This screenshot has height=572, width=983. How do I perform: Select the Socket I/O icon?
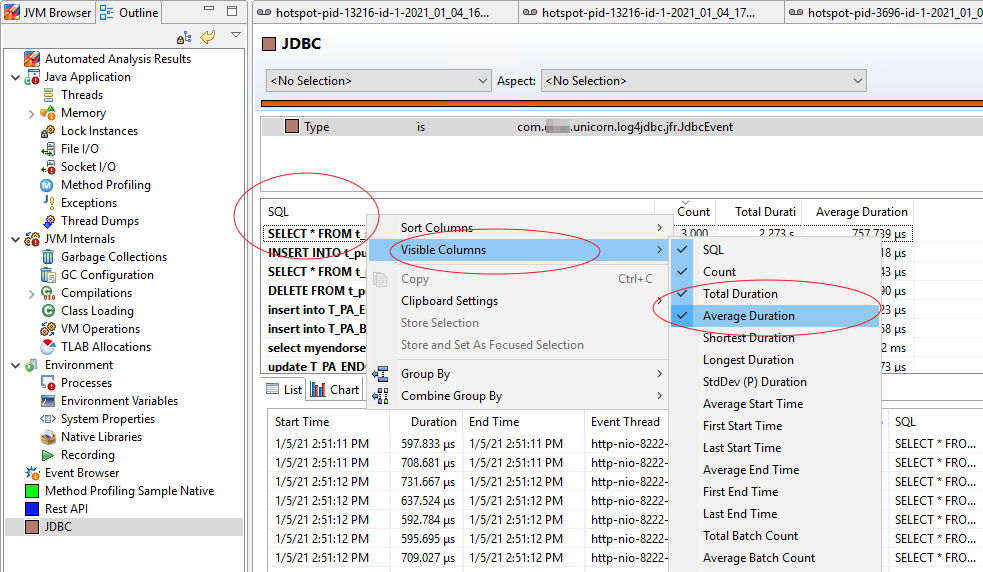pos(48,167)
